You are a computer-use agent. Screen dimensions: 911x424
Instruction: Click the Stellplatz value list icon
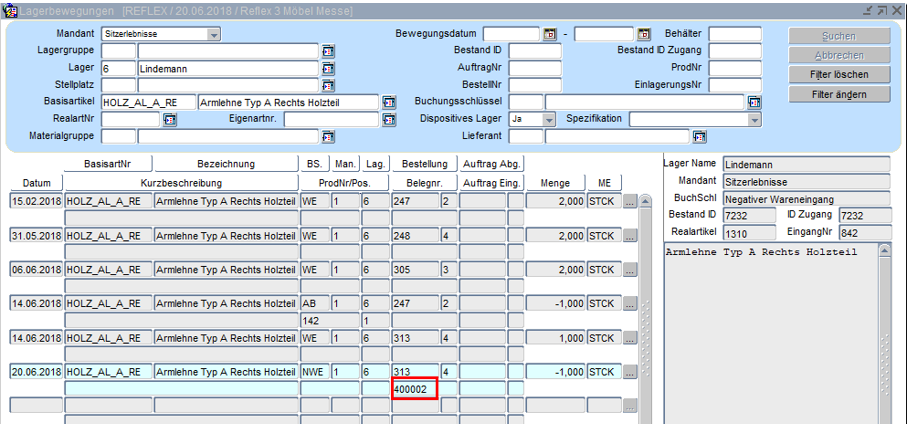(x=327, y=85)
